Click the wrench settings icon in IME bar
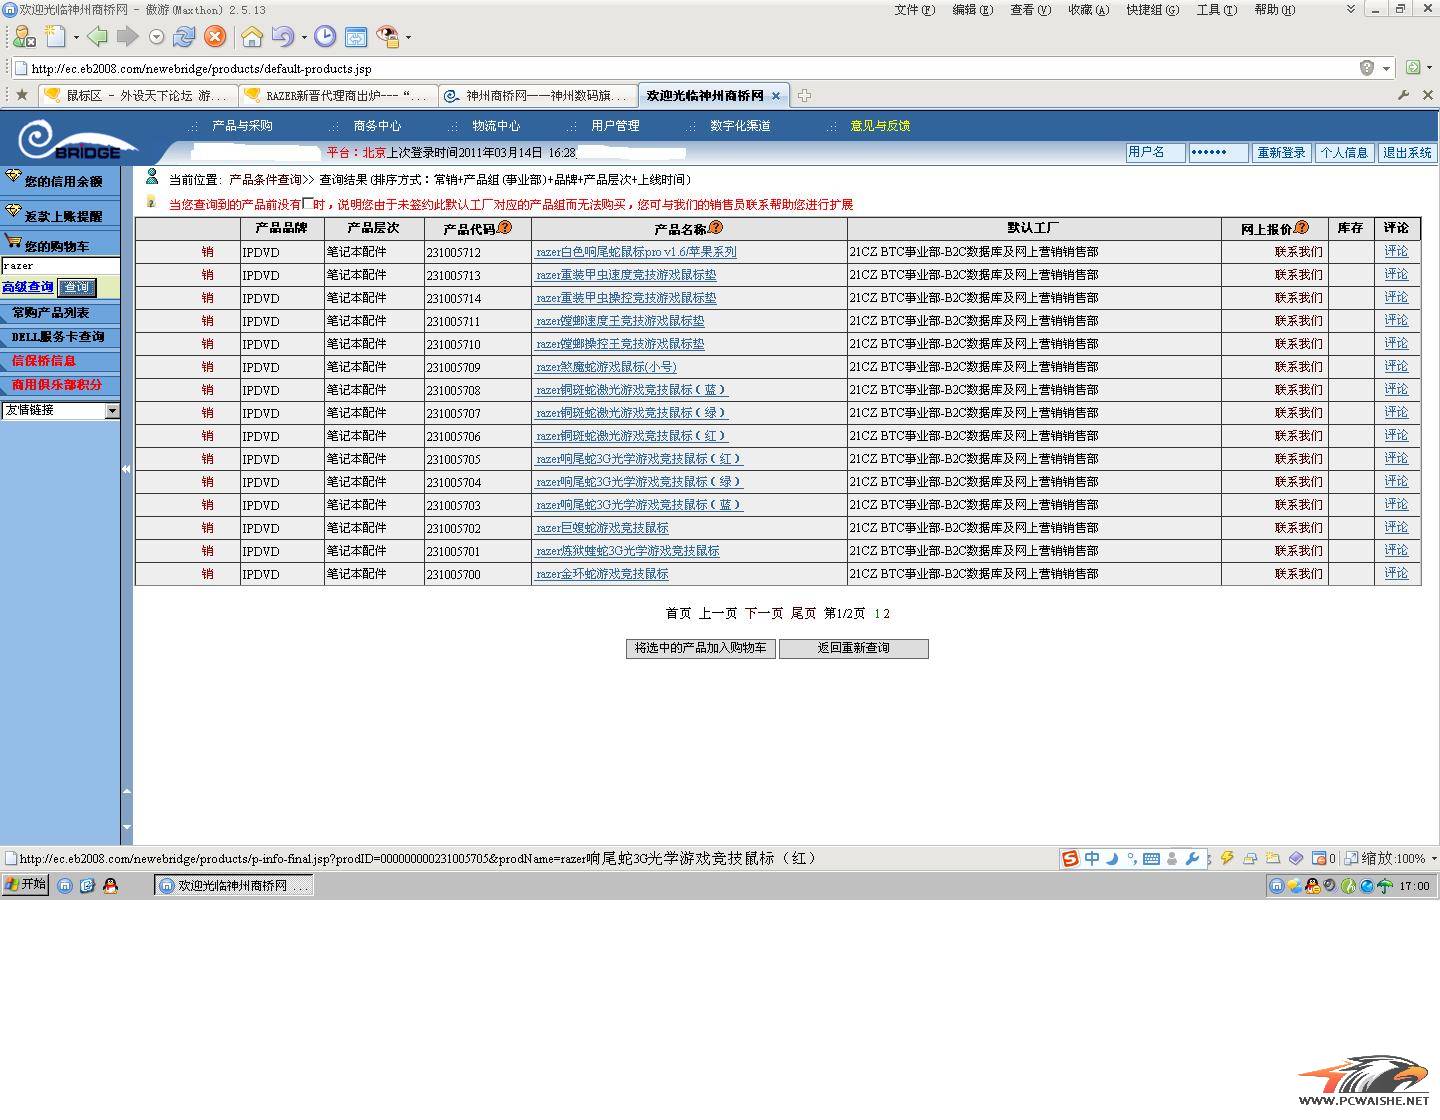 [x=1192, y=859]
